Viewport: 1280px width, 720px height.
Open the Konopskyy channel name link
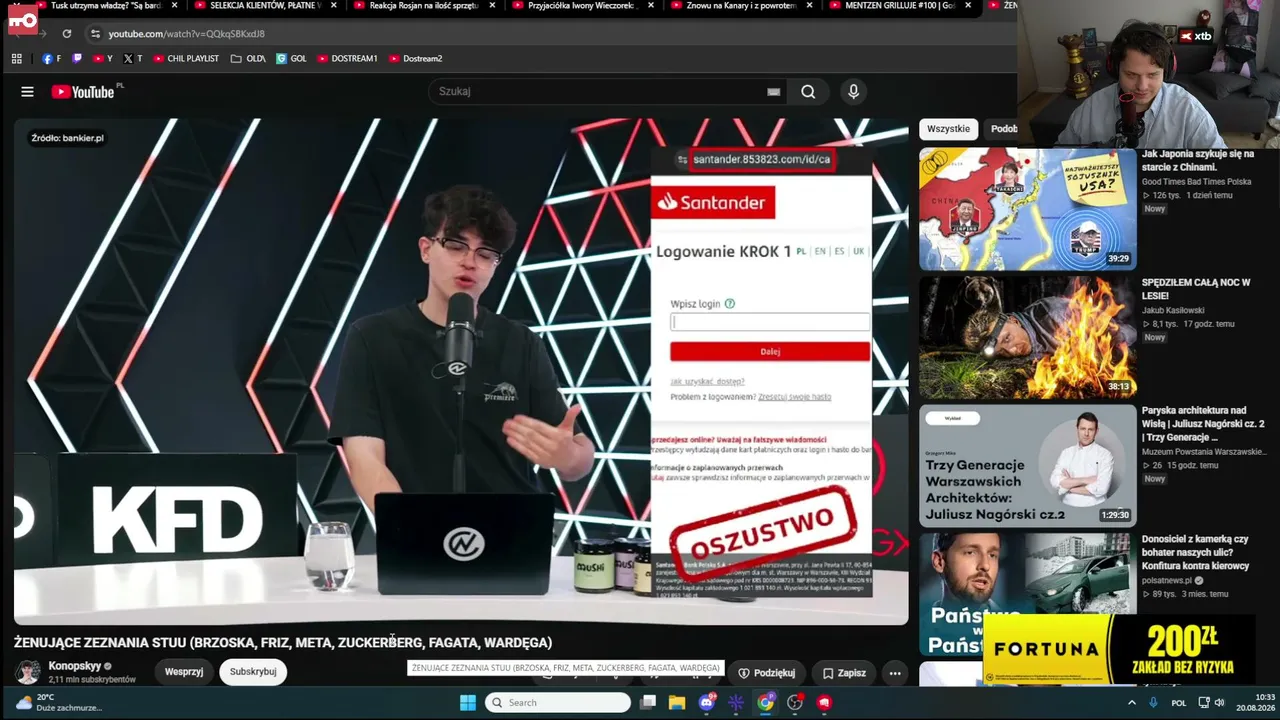point(75,666)
